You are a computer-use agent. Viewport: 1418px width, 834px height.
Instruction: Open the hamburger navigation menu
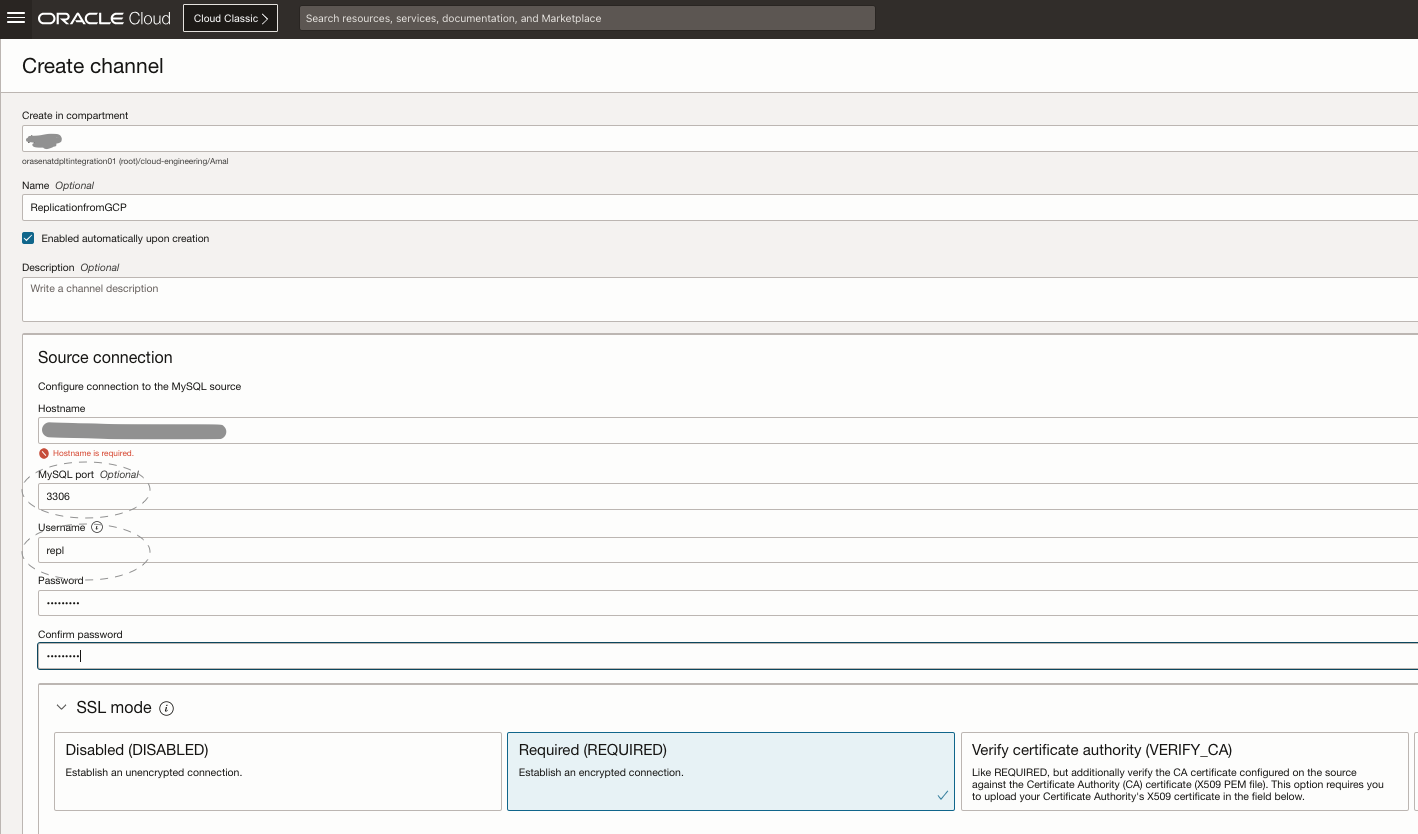coord(16,18)
